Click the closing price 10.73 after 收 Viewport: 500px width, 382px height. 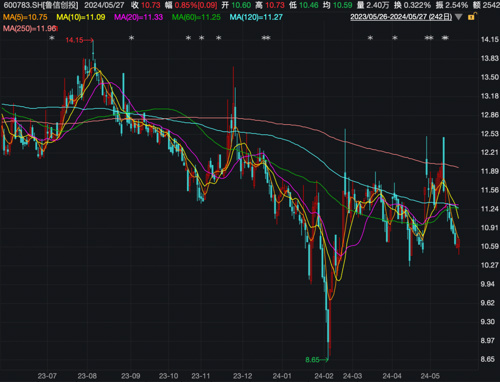[151, 5]
